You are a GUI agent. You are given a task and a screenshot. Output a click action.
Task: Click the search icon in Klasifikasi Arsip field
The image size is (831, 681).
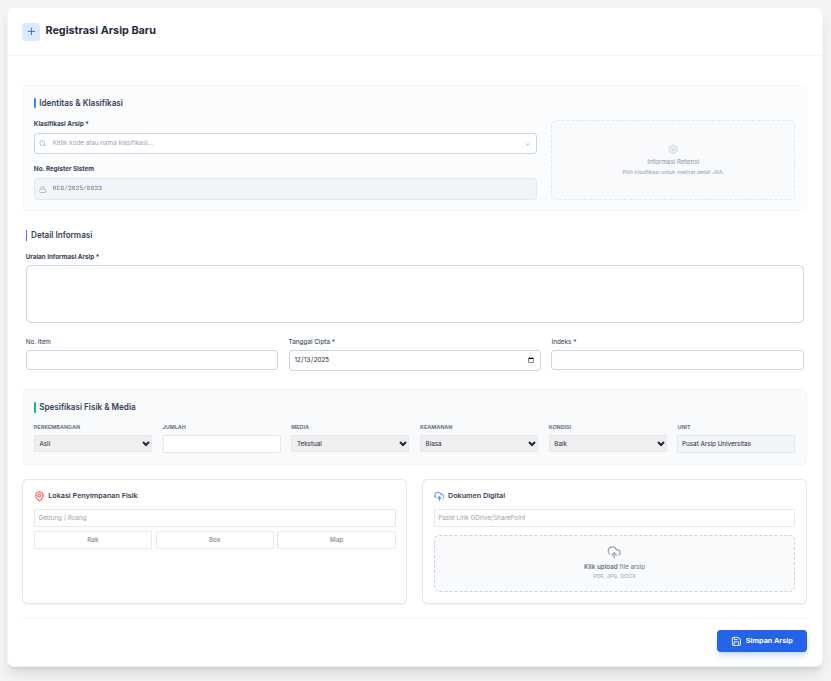click(x=43, y=144)
